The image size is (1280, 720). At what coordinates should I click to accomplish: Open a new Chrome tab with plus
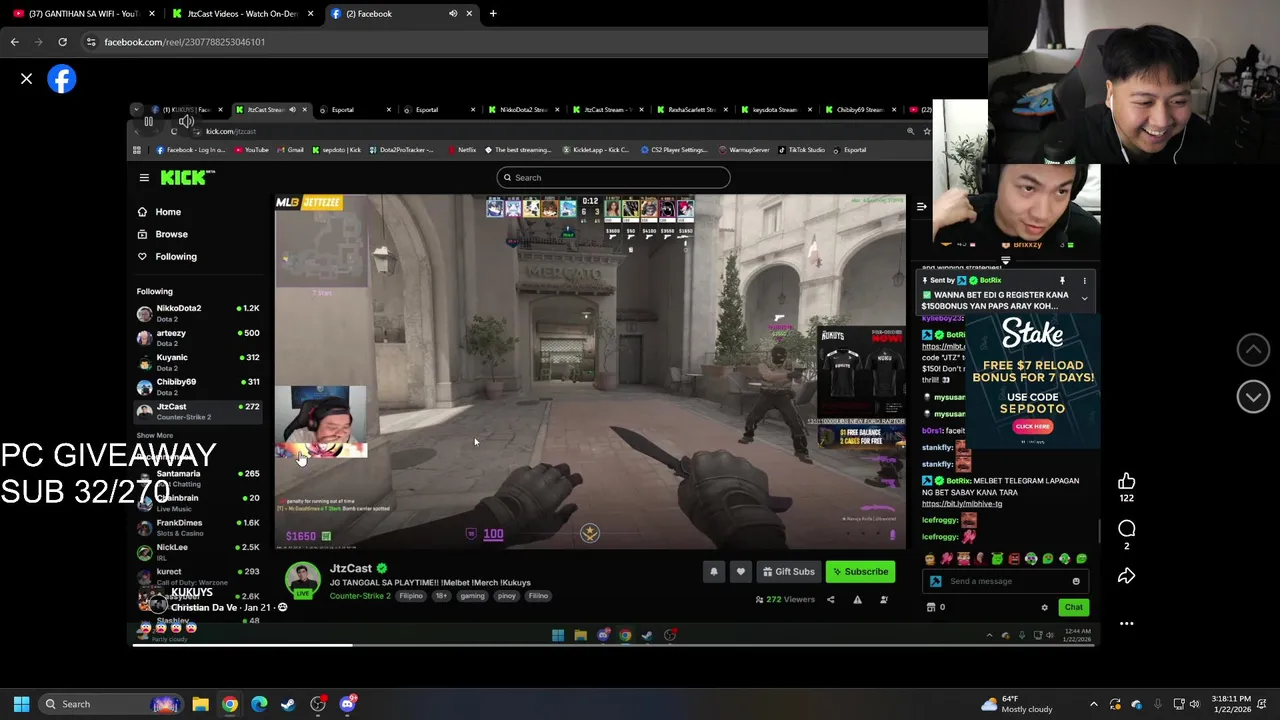(493, 14)
